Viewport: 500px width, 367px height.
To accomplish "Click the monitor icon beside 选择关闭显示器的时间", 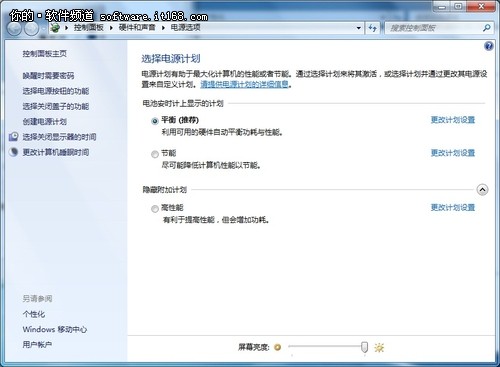I will pyautogui.click(x=14, y=136).
